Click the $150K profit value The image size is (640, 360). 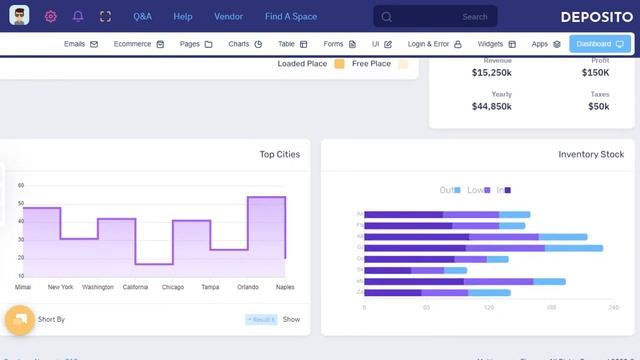(x=595, y=73)
